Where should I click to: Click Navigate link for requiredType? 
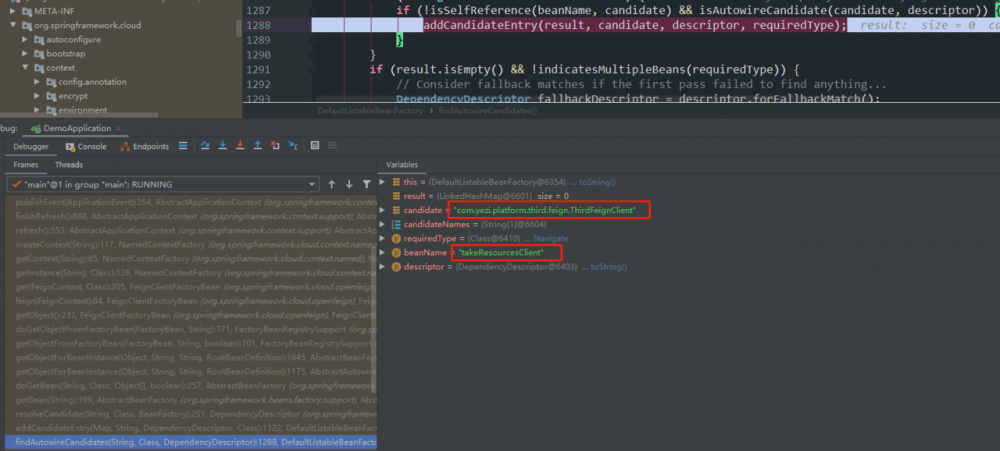pyautogui.click(x=550, y=239)
